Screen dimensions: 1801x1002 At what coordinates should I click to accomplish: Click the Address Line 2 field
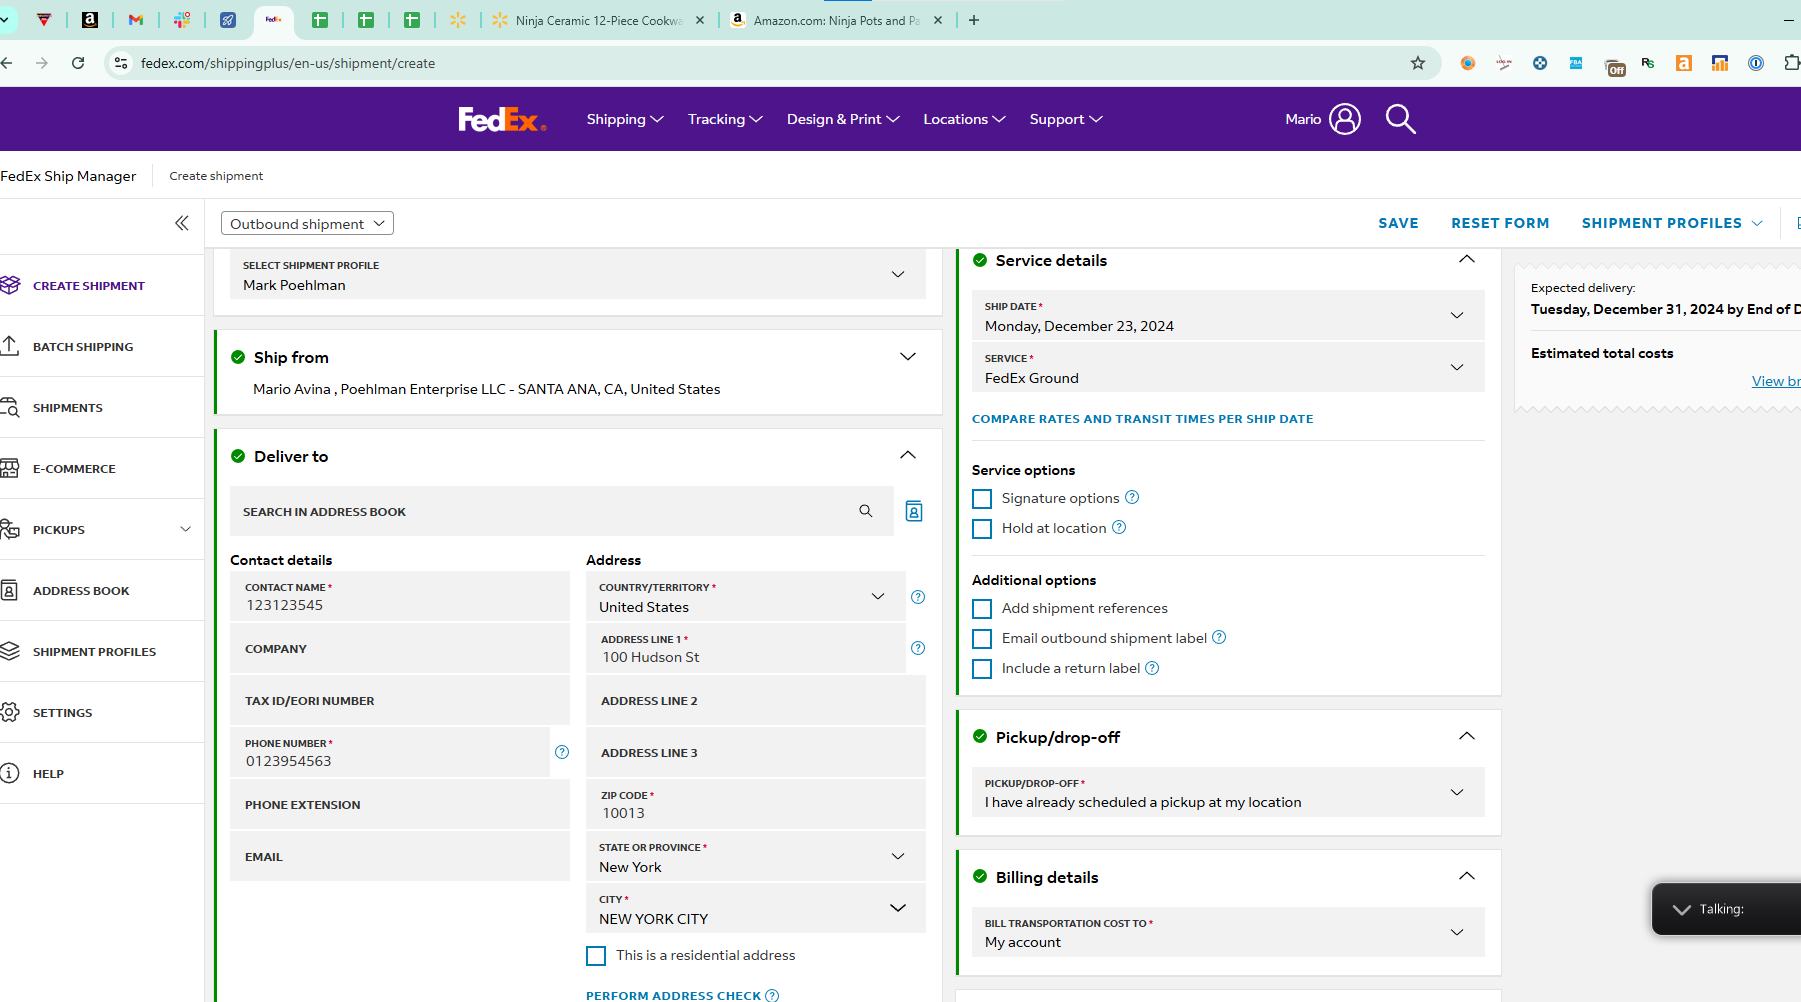coord(756,700)
